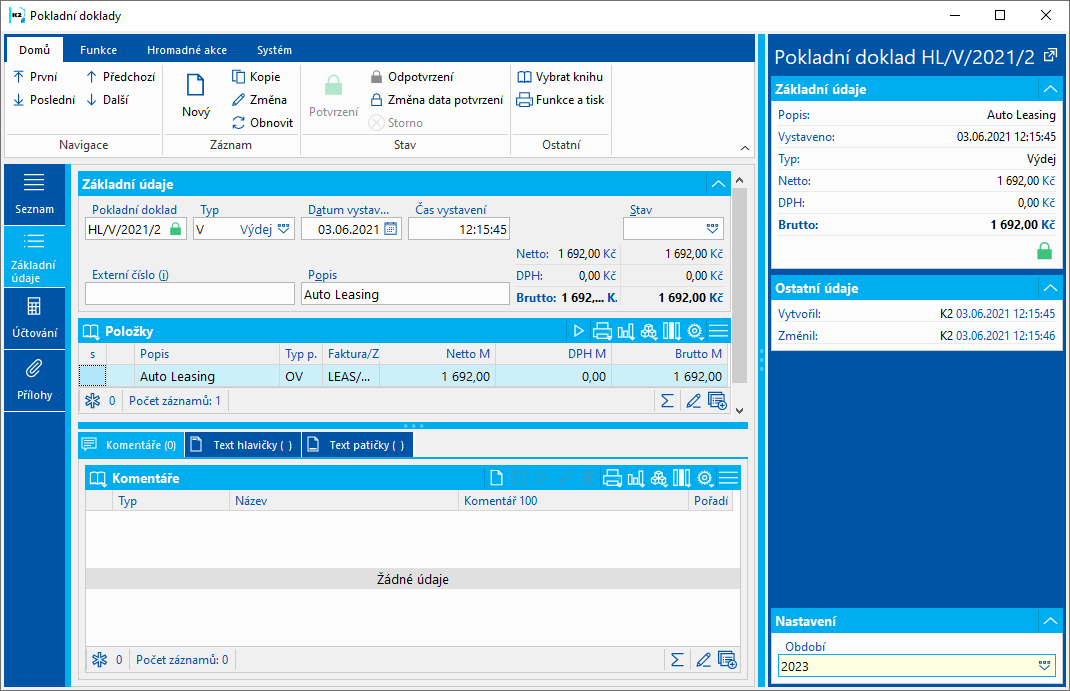Open hamburger menu in Položky toolbar
Image resolution: width=1070 pixels, height=691 pixels.
coord(719,332)
